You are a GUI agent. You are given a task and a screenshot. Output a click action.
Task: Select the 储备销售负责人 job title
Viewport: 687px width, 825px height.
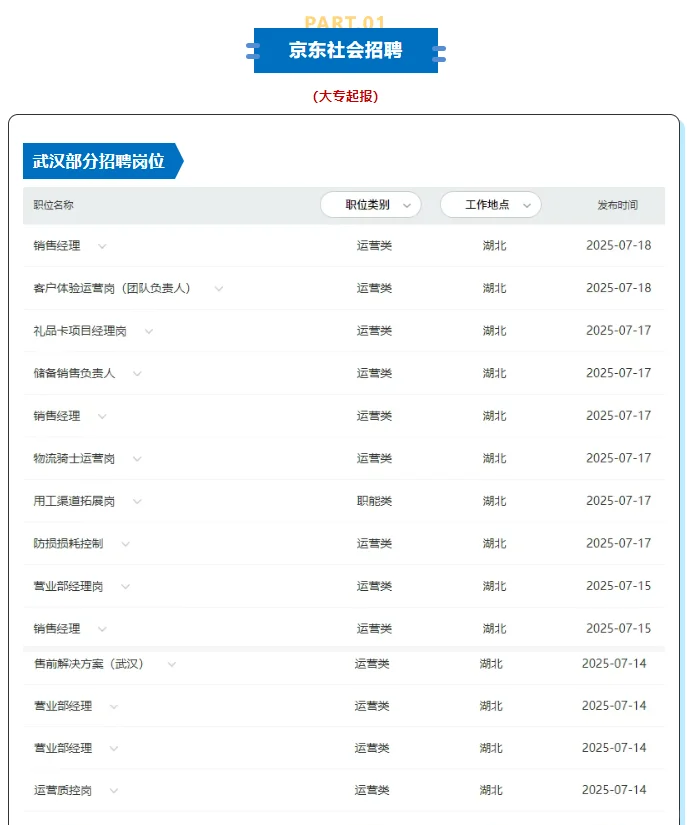[74, 373]
